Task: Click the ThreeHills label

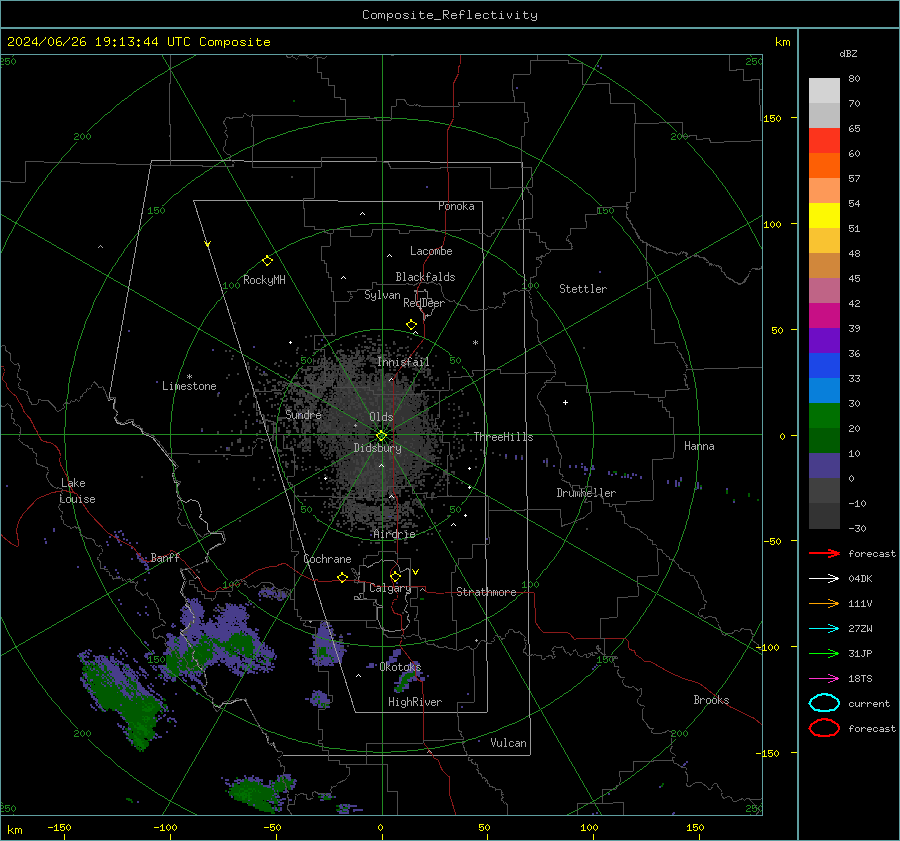Action: click(503, 437)
